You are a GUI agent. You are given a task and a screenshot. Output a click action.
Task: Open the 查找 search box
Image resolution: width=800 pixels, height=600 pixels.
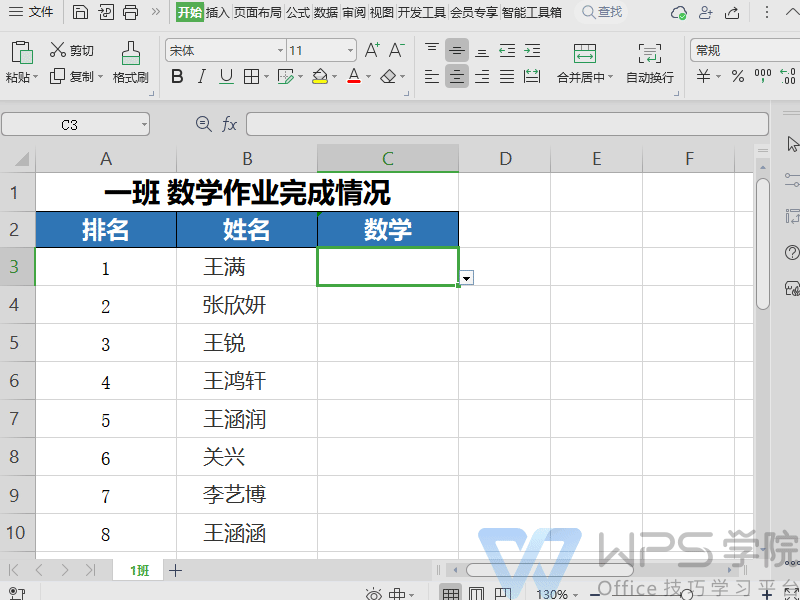602,12
